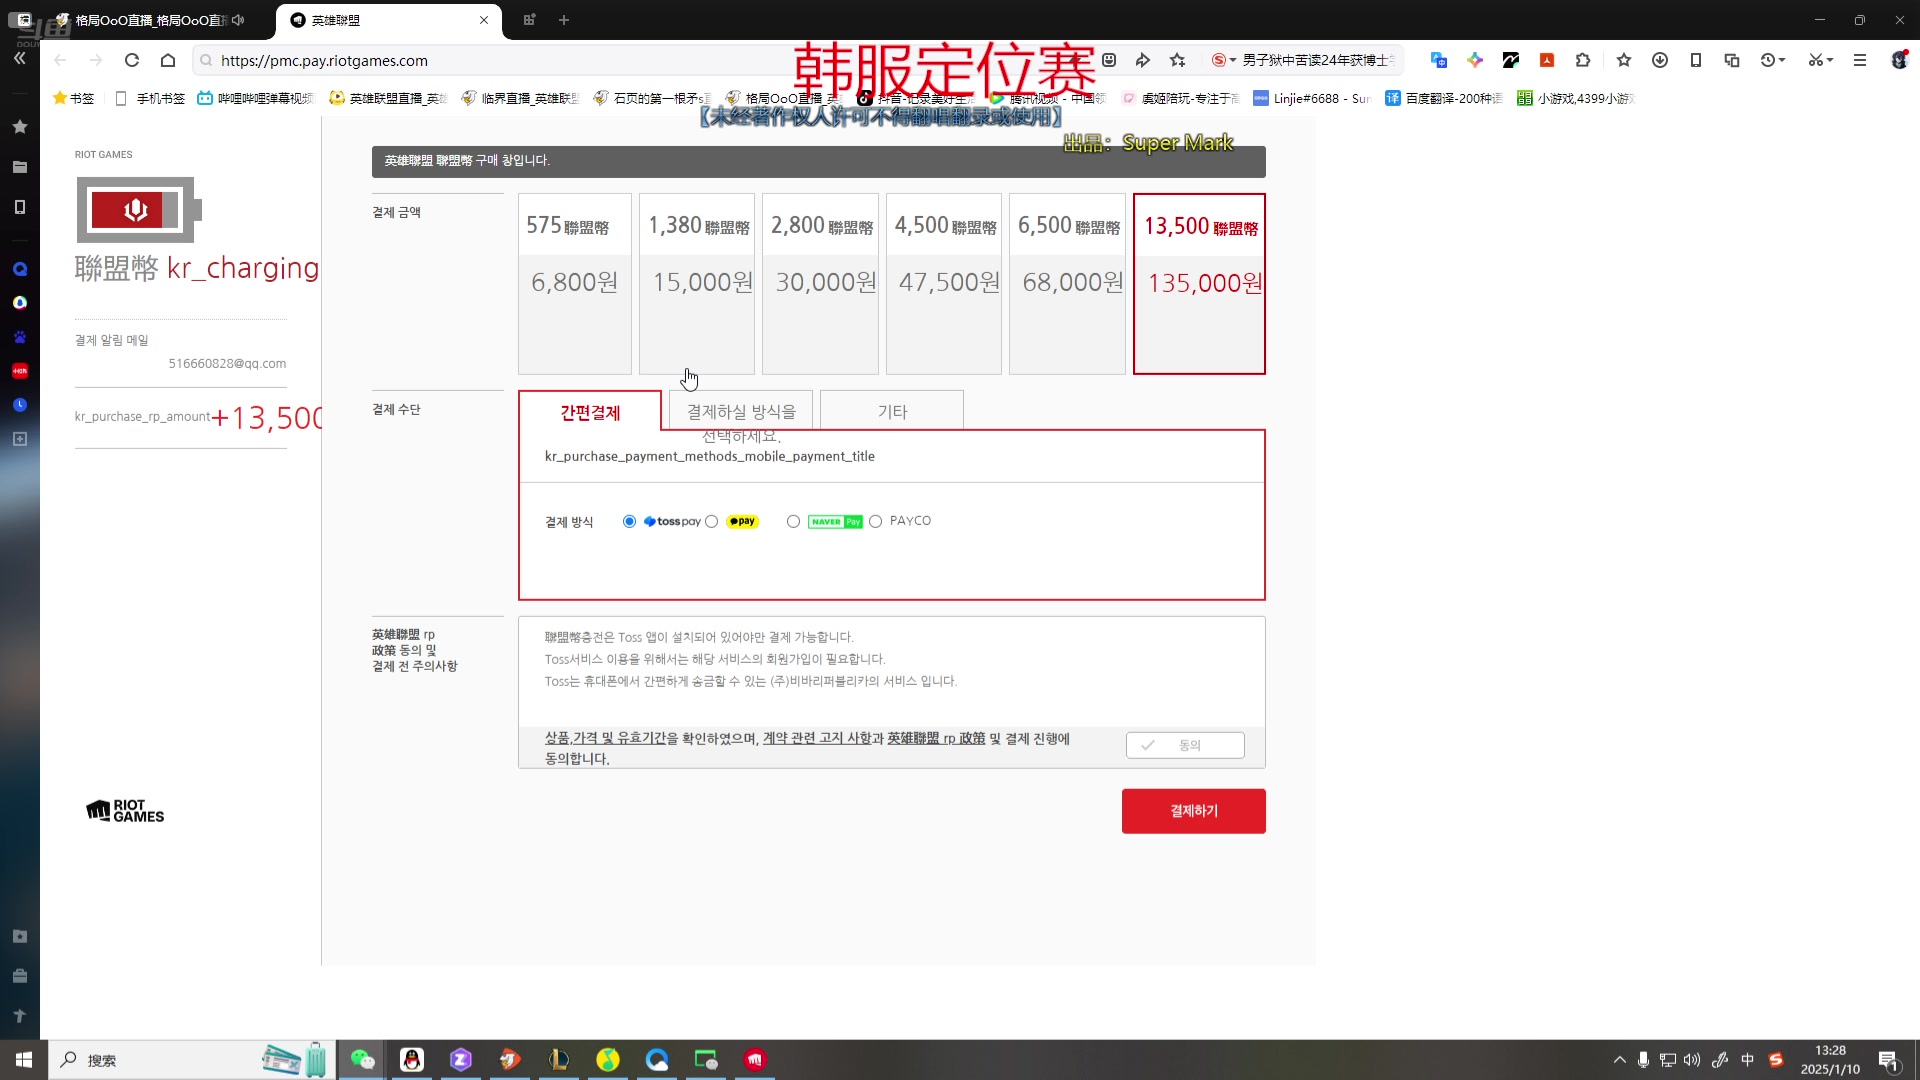Open the sidebar briefcase toolbox icon
The width and height of the screenshot is (1920, 1080).
click(20, 976)
